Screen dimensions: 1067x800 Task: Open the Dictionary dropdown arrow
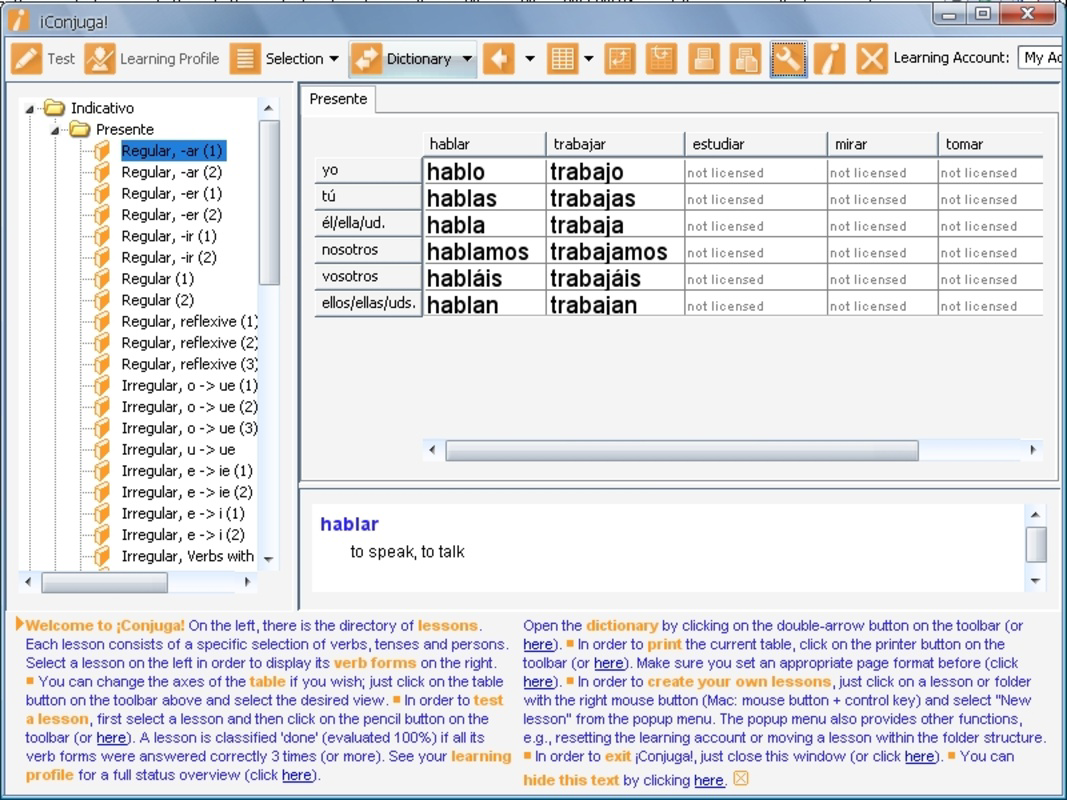point(467,59)
